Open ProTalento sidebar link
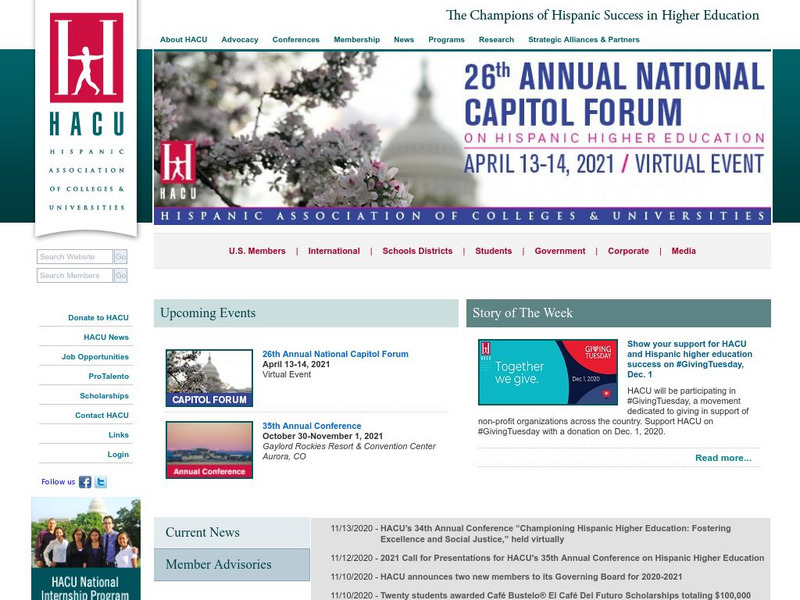 tap(109, 376)
